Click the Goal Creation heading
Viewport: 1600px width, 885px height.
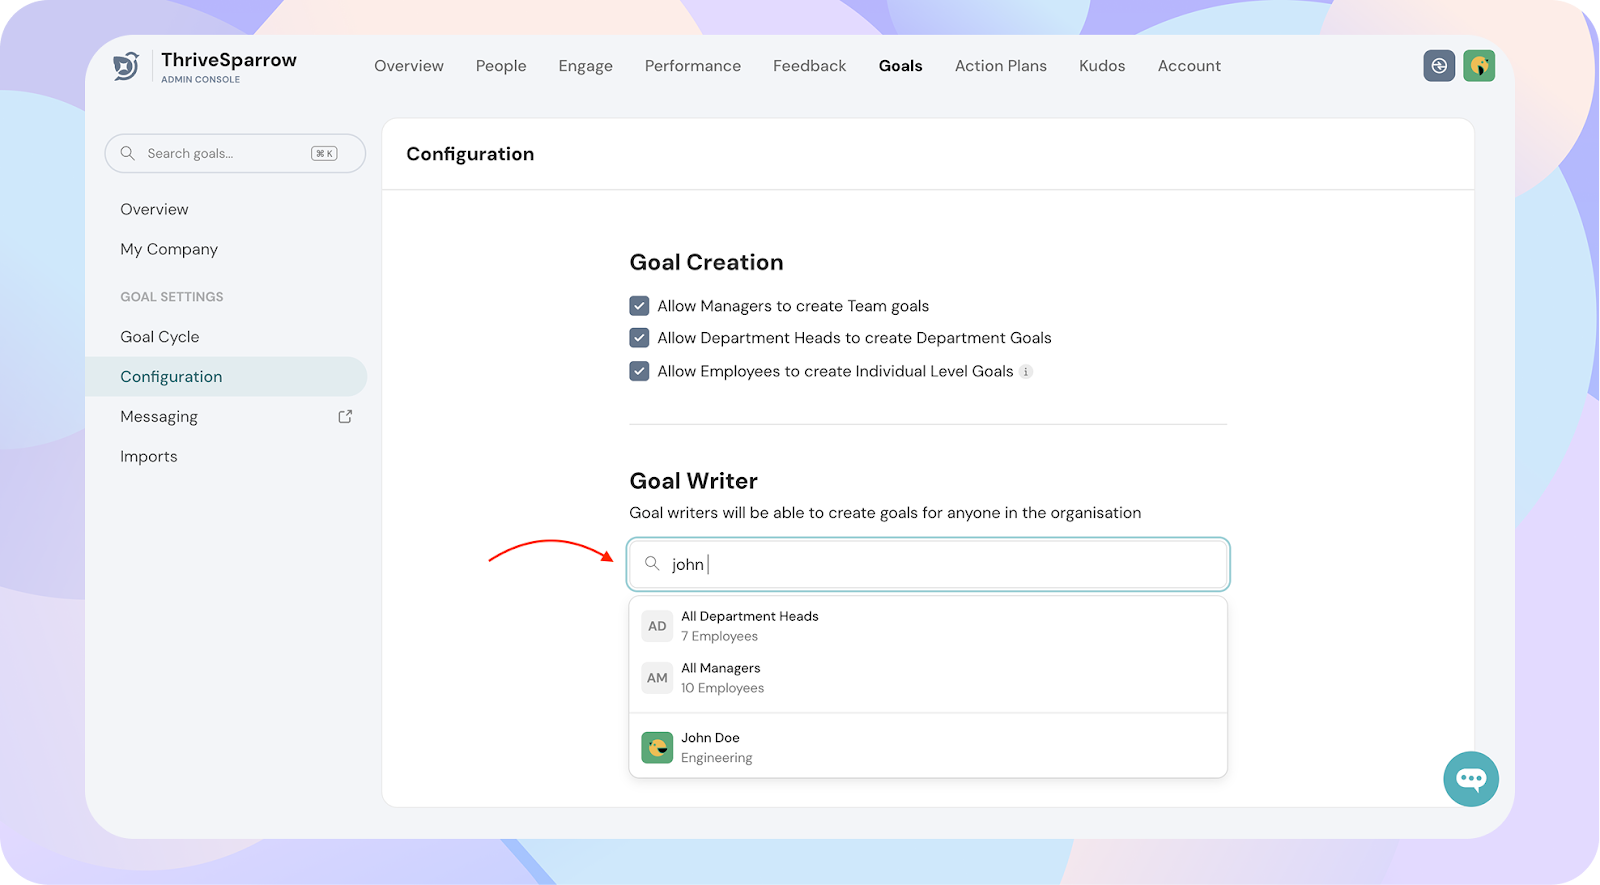[x=706, y=262]
